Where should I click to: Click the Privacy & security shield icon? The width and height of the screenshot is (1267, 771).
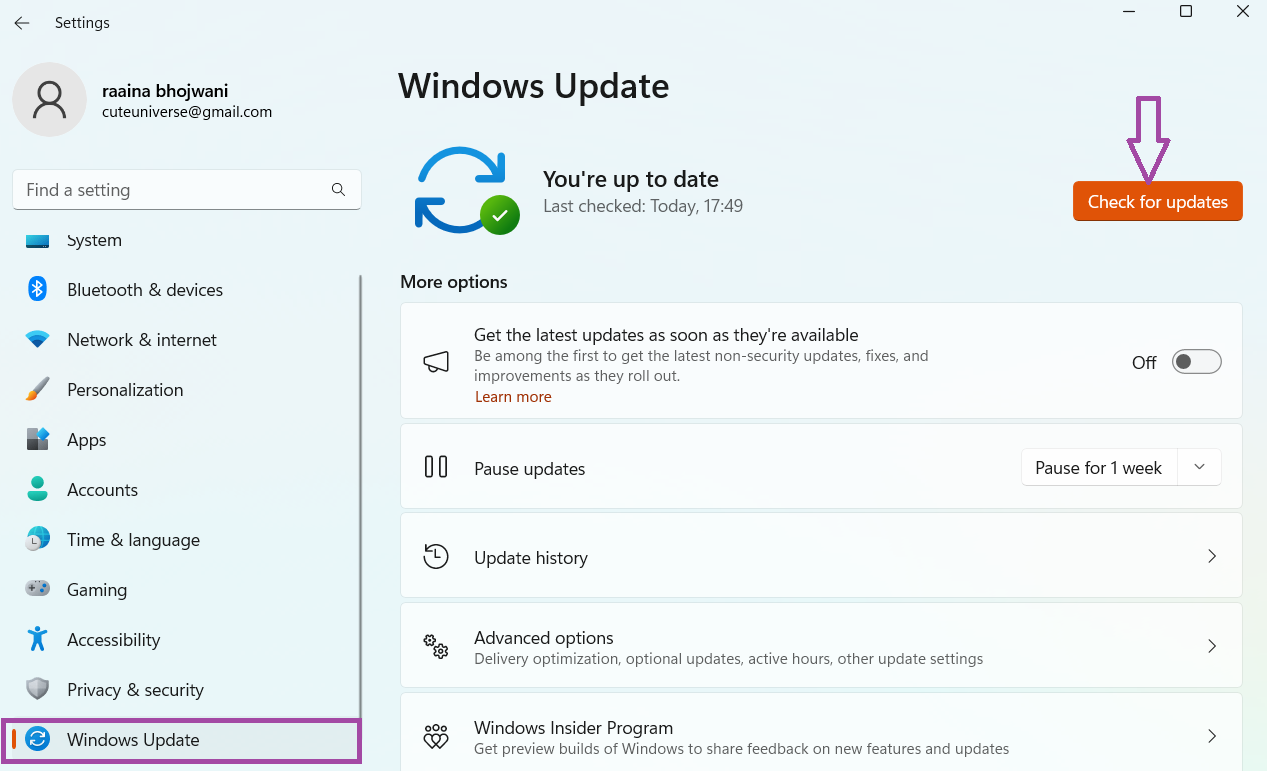(x=37, y=689)
